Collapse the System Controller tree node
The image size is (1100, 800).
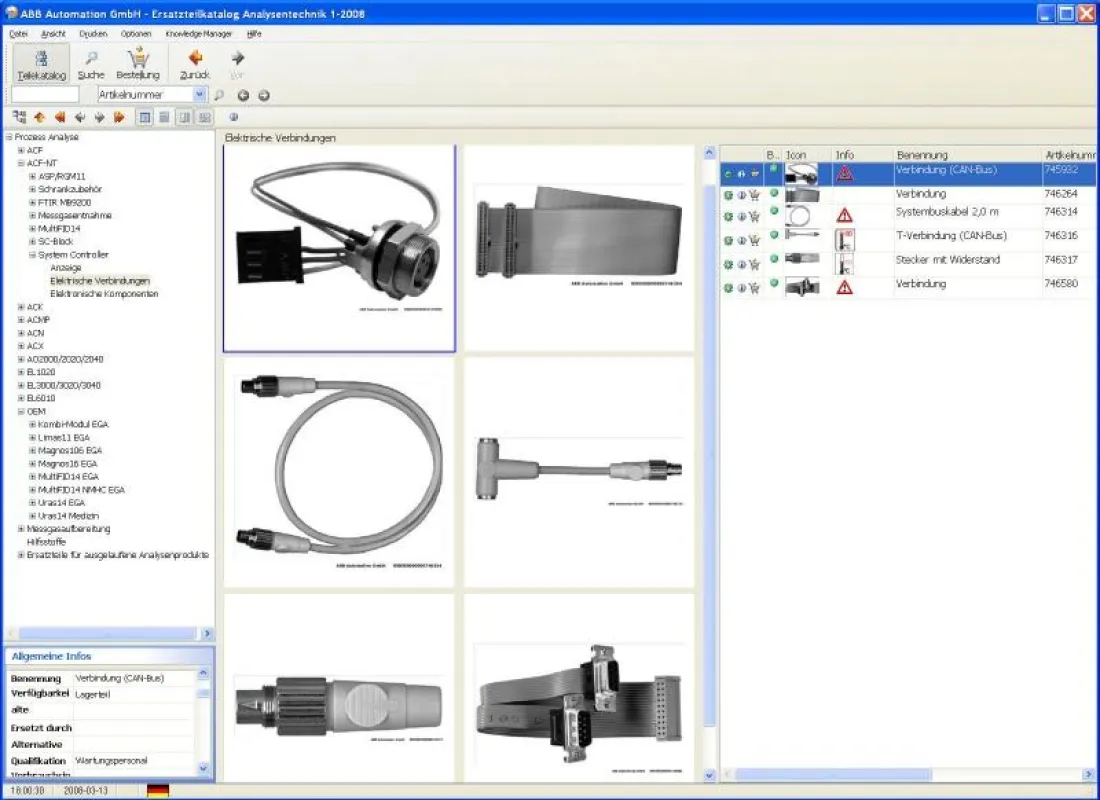32,255
